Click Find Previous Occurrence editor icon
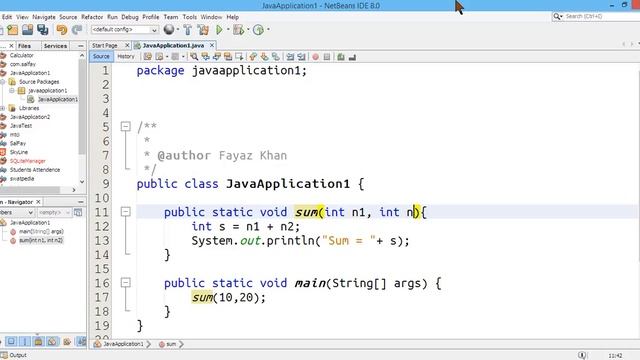Viewport: 640px width, 360px height. tap(205, 57)
